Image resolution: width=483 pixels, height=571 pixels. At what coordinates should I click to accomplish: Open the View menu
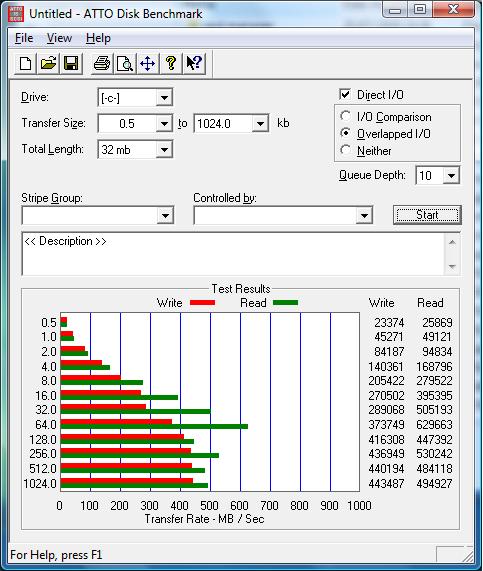pyautogui.click(x=59, y=38)
